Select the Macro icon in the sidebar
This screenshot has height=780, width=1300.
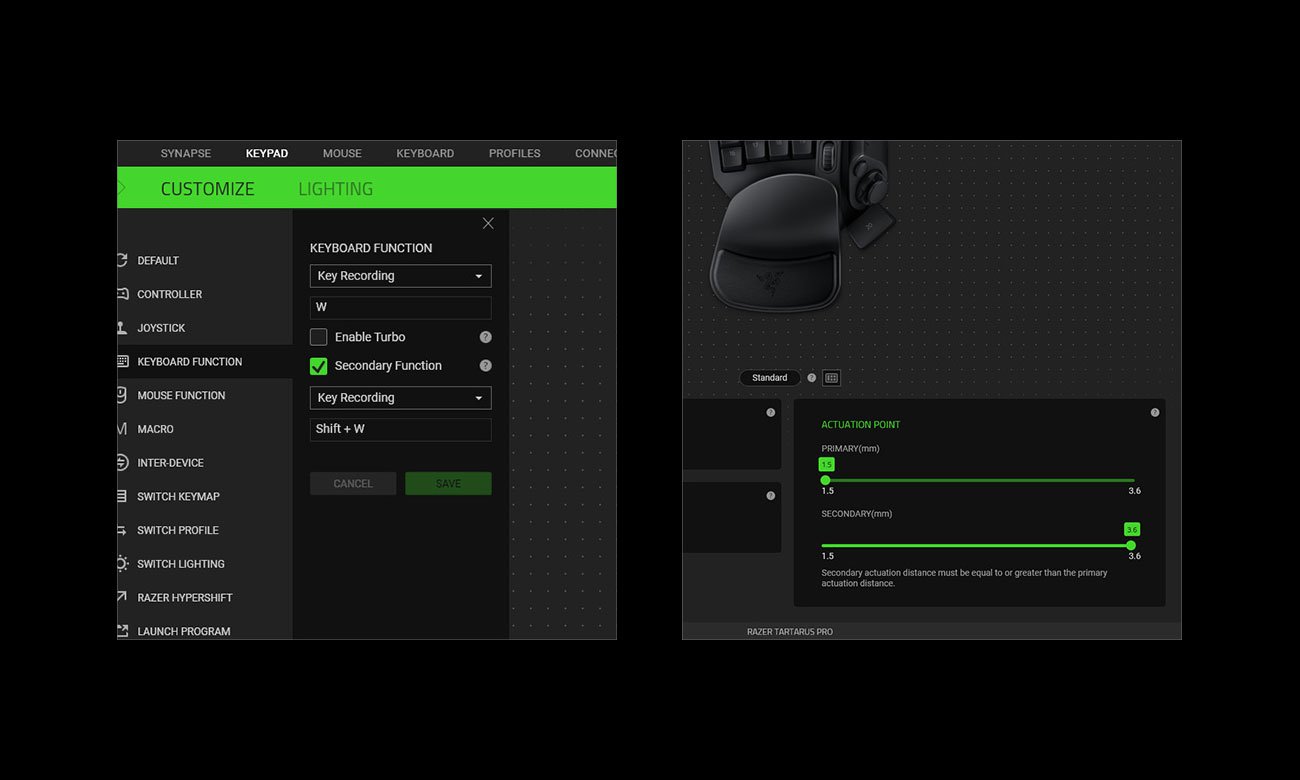(122, 429)
